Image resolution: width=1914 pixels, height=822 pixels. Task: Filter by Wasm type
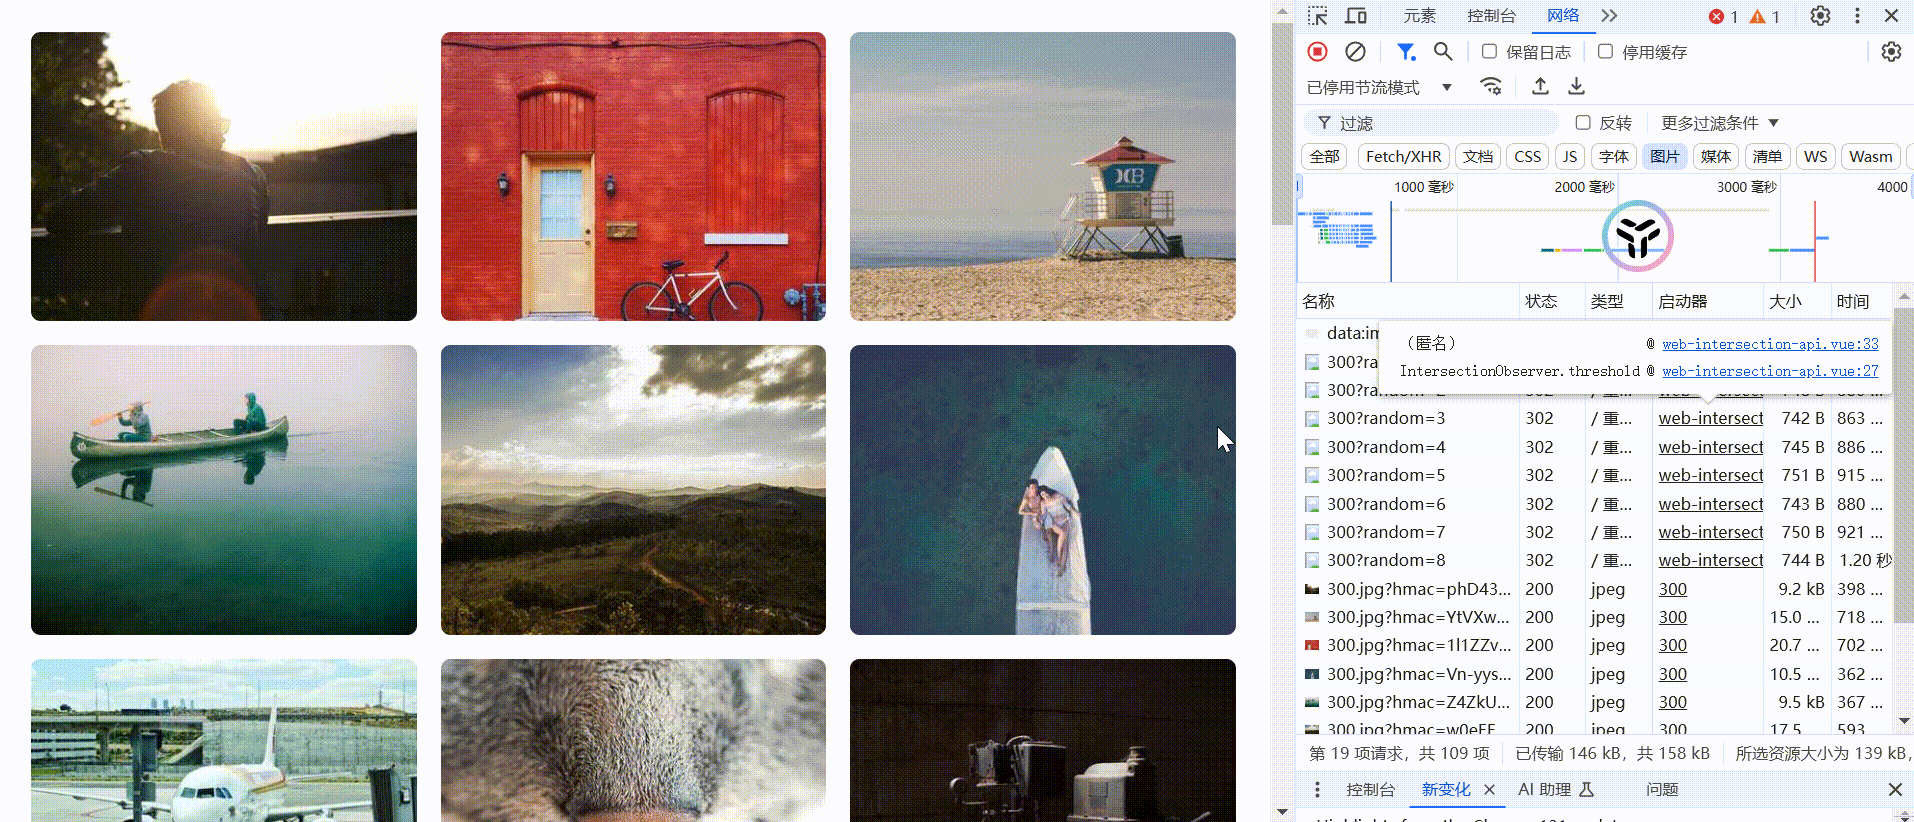click(1870, 157)
